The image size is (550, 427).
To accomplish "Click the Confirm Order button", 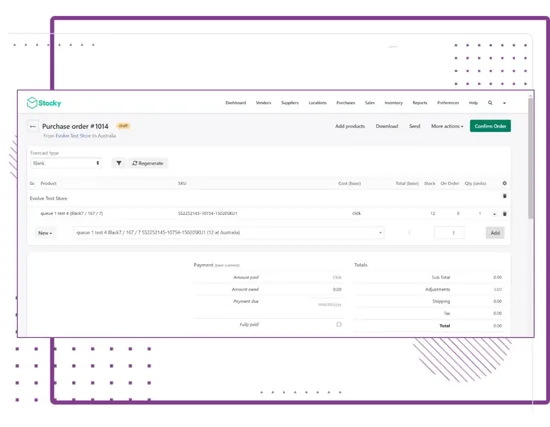I will [490, 126].
